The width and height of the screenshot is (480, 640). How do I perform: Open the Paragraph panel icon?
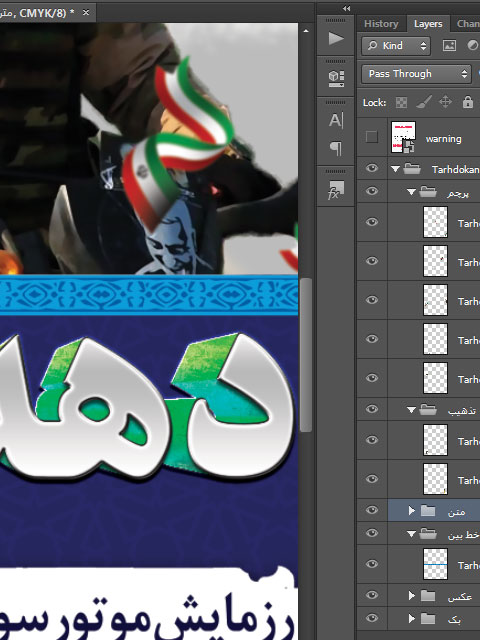336,148
